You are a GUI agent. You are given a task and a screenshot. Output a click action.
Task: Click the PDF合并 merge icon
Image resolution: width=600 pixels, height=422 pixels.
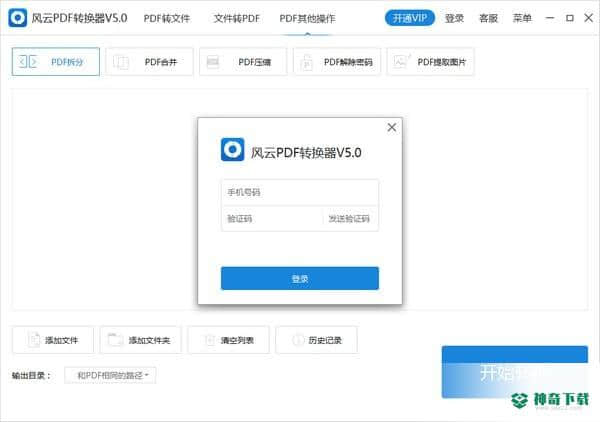[121, 62]
